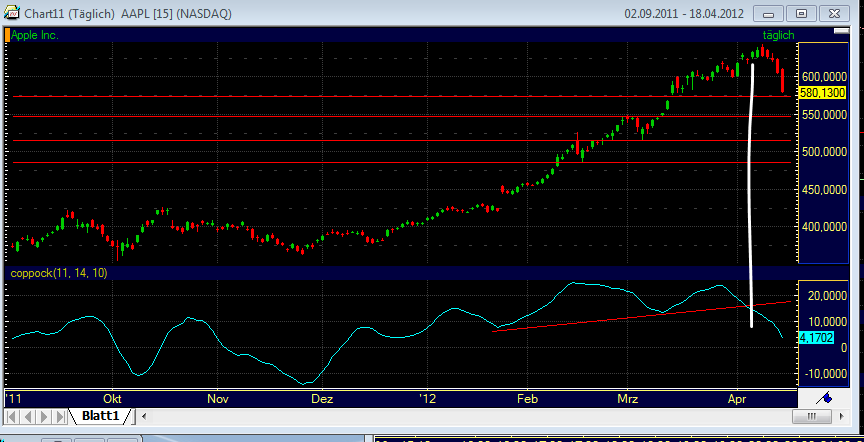Click the Apr label on the time axis
This screenshot has width=864, height=442.
point(737,398)
